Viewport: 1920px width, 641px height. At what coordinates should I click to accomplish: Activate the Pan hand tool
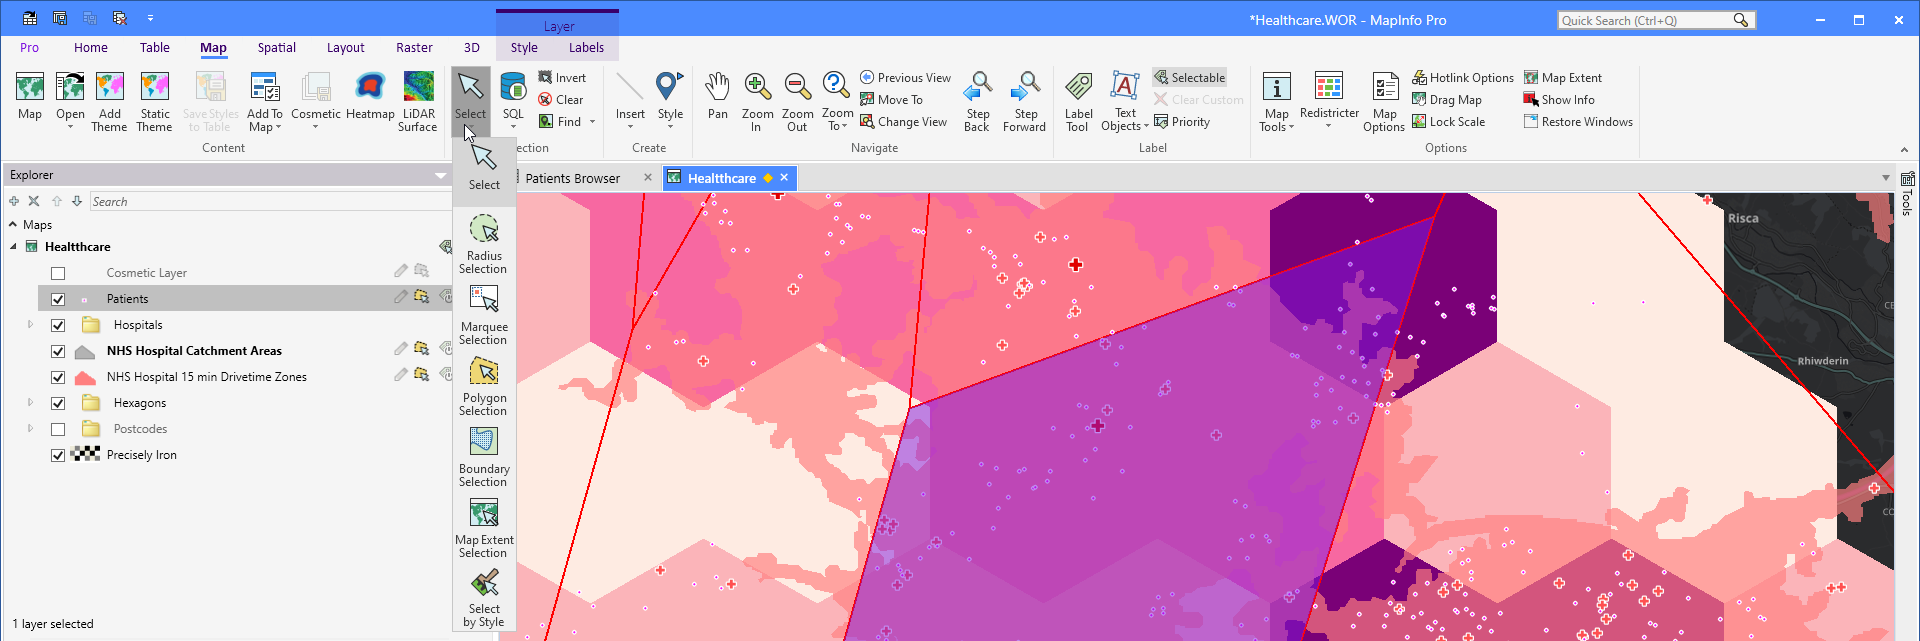[x=717, y=95]
